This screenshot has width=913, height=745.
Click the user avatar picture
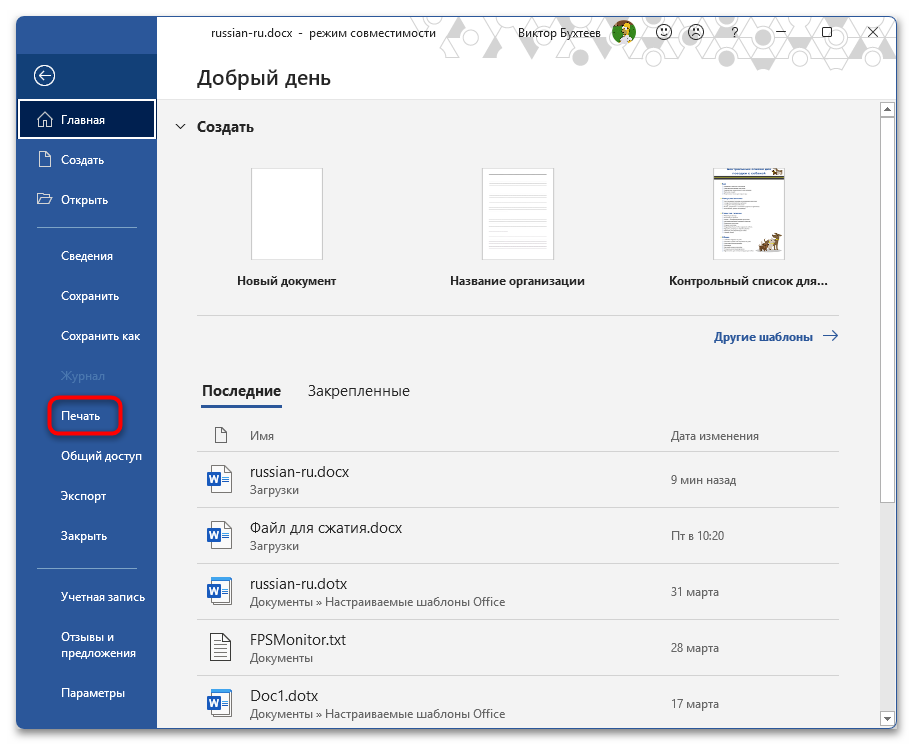pyautogui.click(x=624, y=32)
